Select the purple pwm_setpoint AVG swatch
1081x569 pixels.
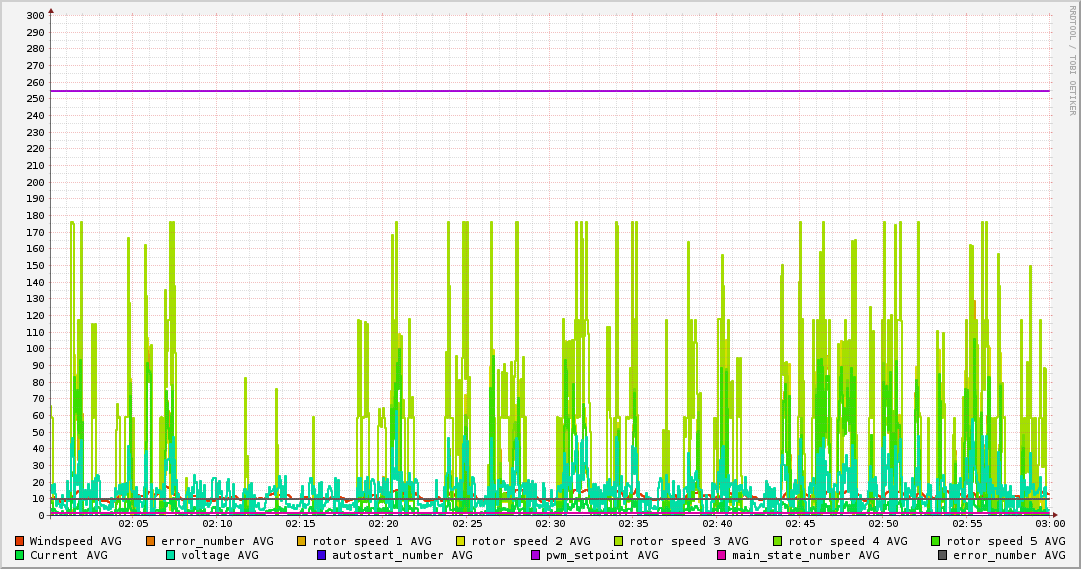click(x=535, y=555)
